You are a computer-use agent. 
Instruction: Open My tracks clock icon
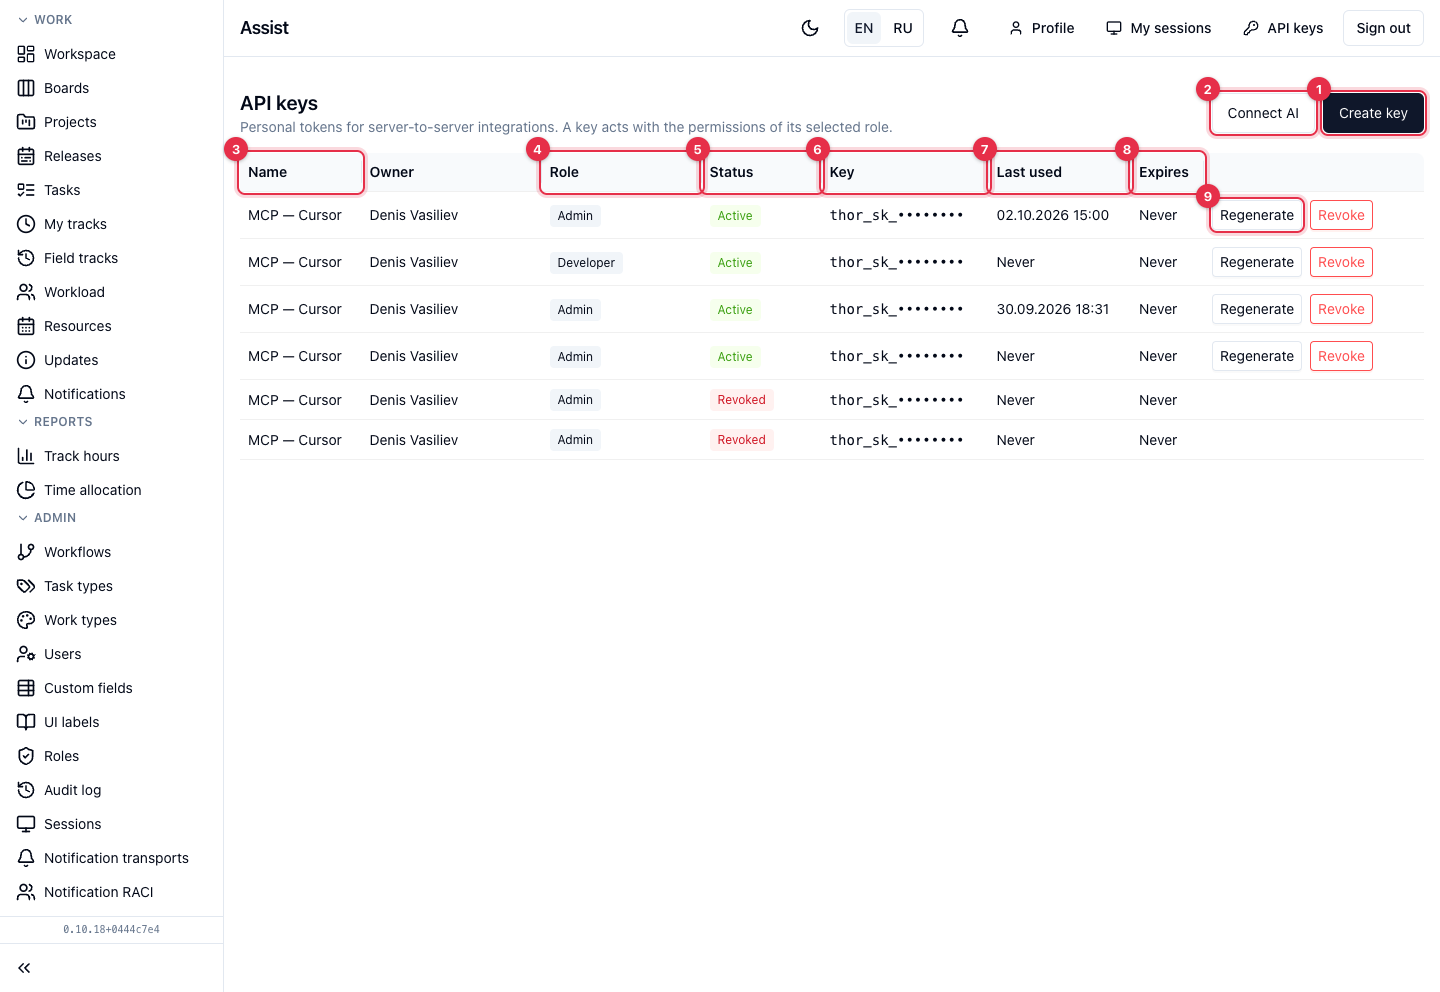[x=26, y=224]
